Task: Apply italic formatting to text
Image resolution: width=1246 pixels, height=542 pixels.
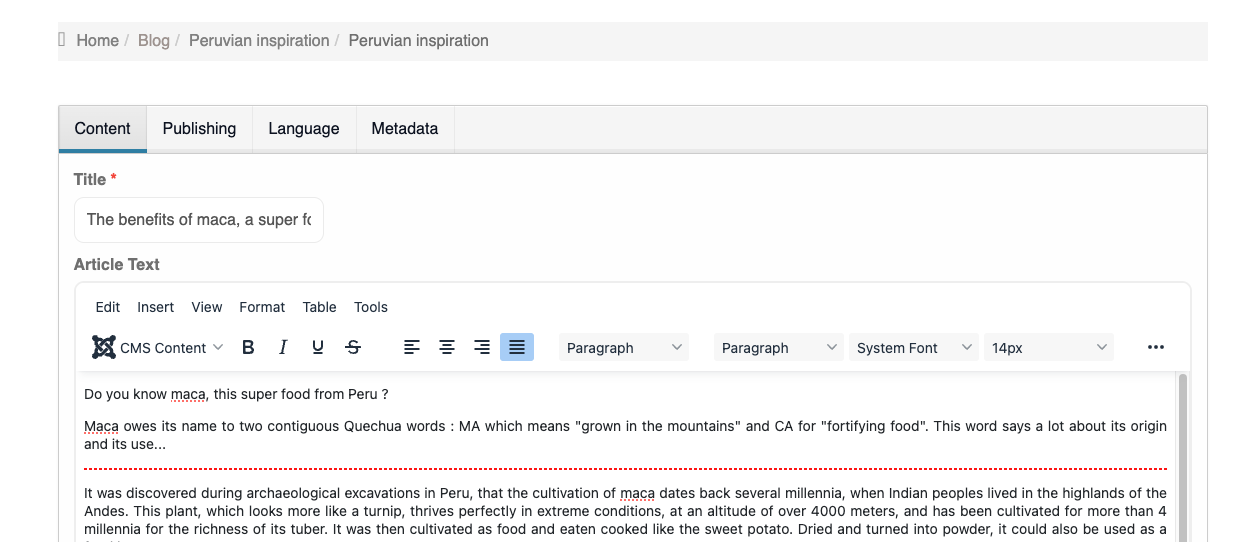Action: (x=283, y=348)
